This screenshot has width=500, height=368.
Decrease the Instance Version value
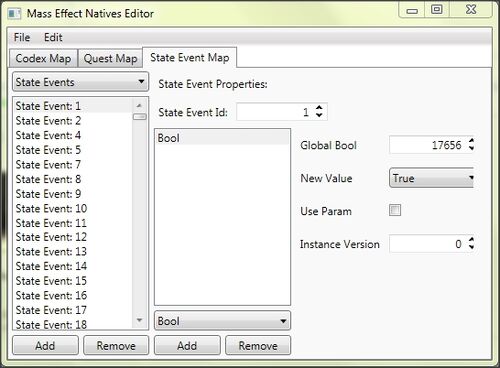pos(471,248)
